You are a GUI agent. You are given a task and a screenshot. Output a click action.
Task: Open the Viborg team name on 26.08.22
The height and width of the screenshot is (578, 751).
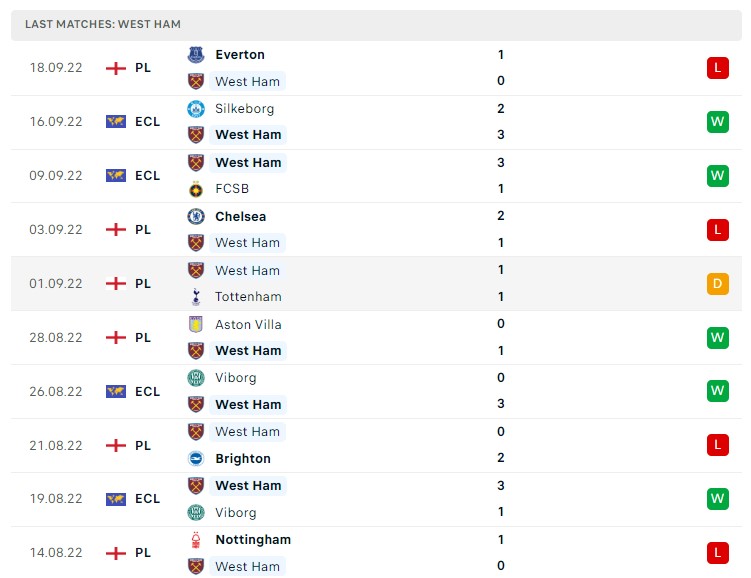tap(236, 378)
